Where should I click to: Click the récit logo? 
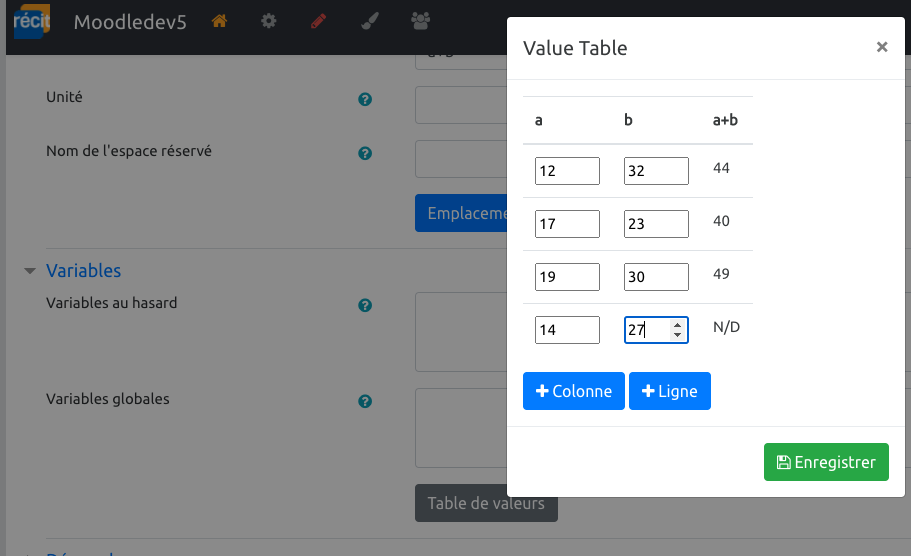pos(28,22)
